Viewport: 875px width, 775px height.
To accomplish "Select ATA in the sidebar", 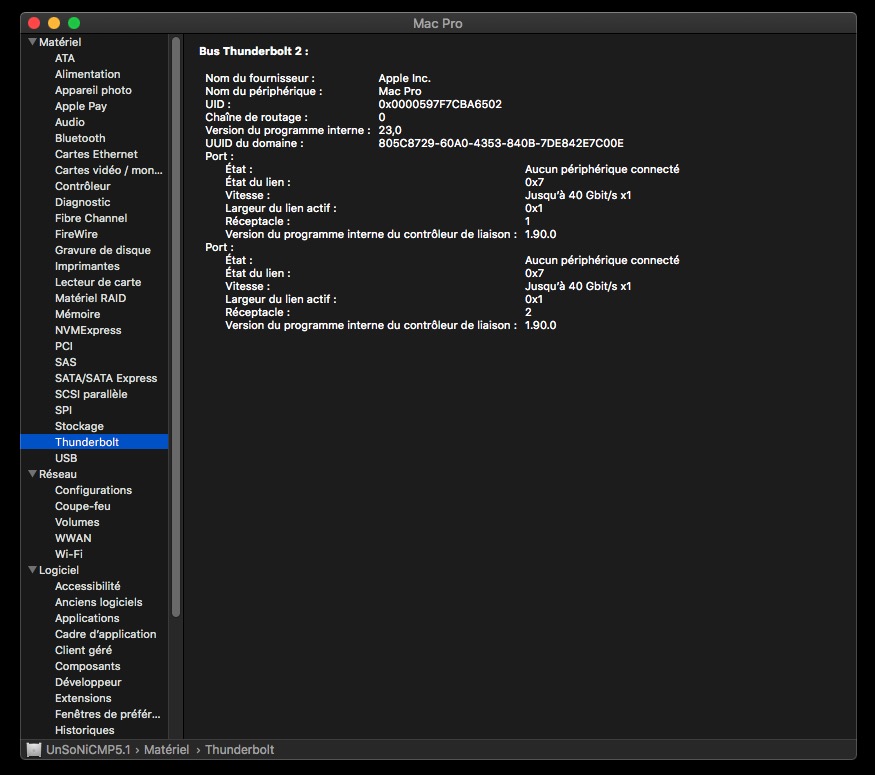I will coord(65,58).
